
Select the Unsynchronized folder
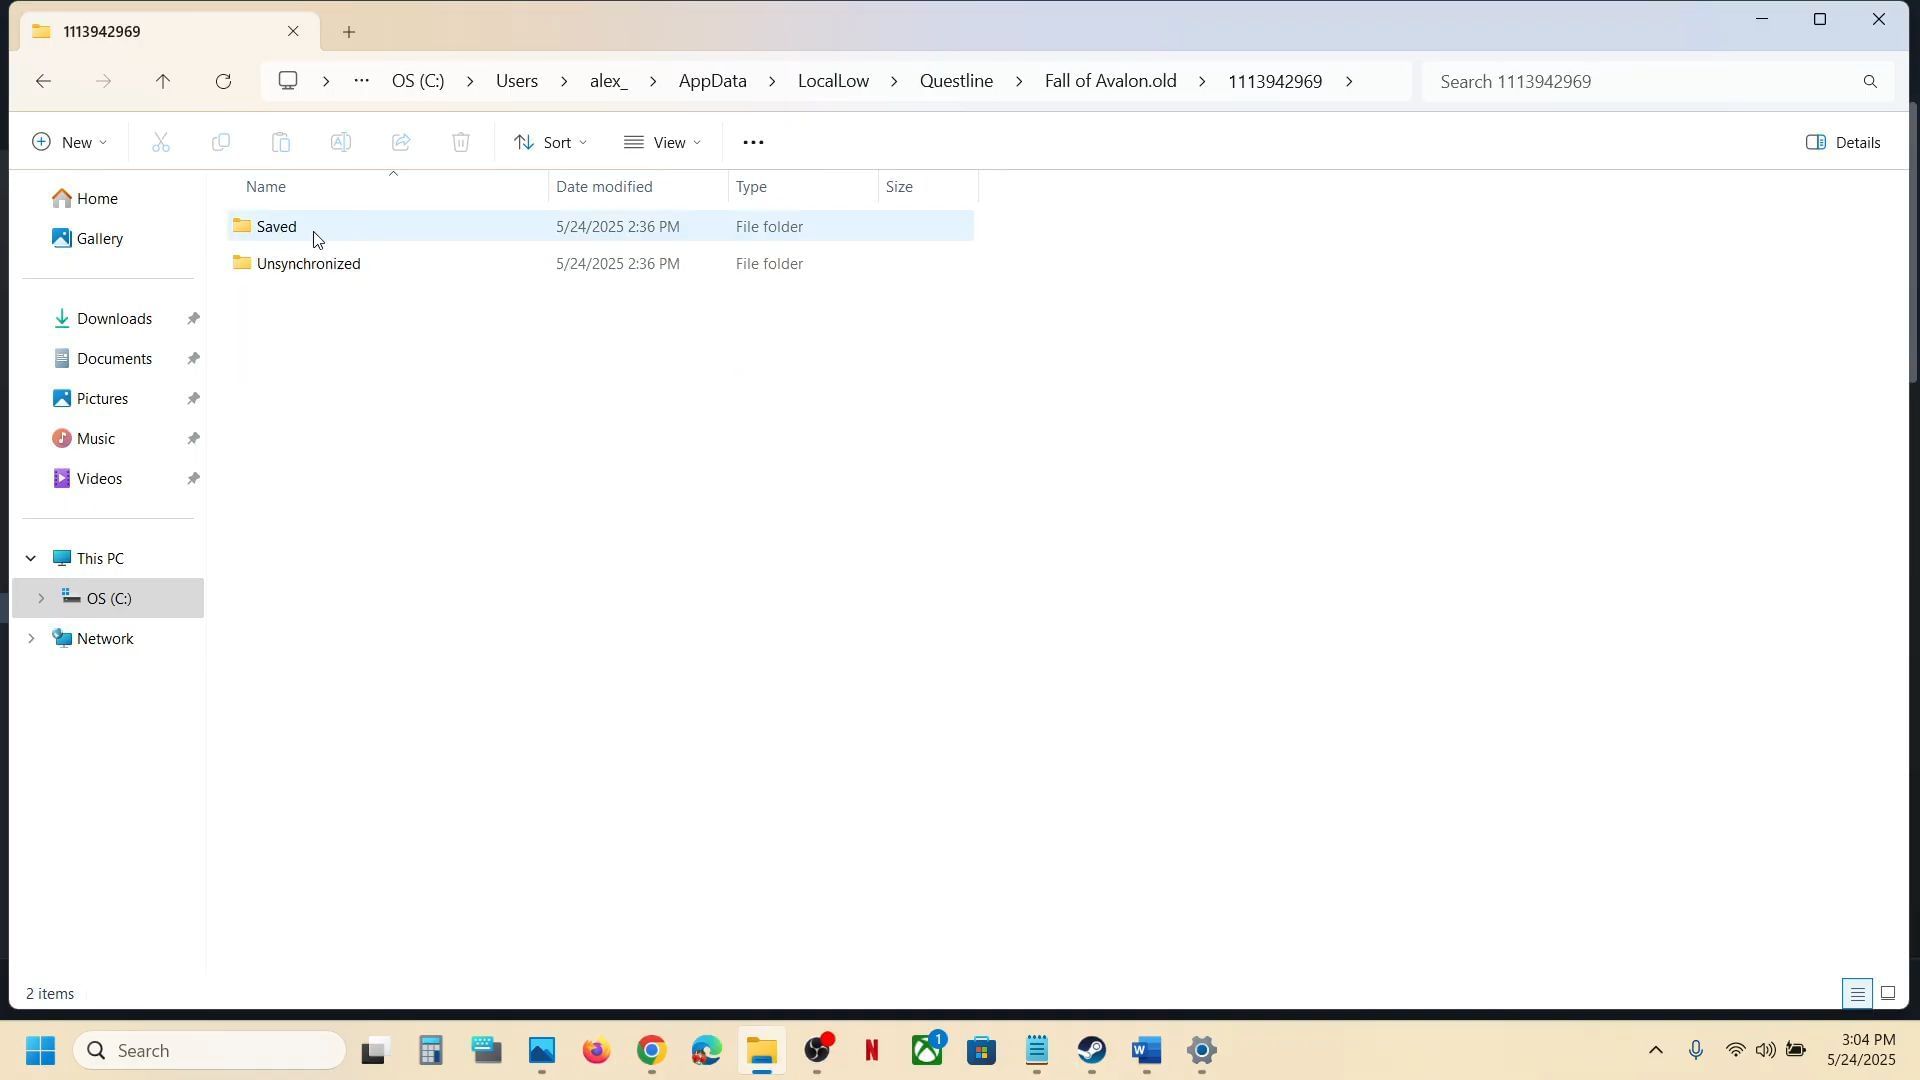[x=308, y=264]
